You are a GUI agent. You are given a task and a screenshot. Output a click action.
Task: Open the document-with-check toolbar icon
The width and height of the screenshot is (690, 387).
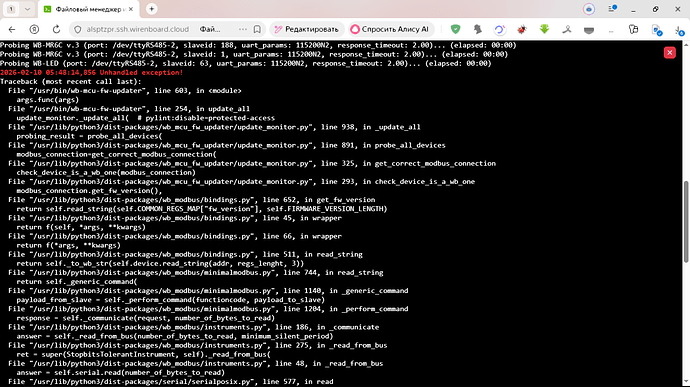657,30
